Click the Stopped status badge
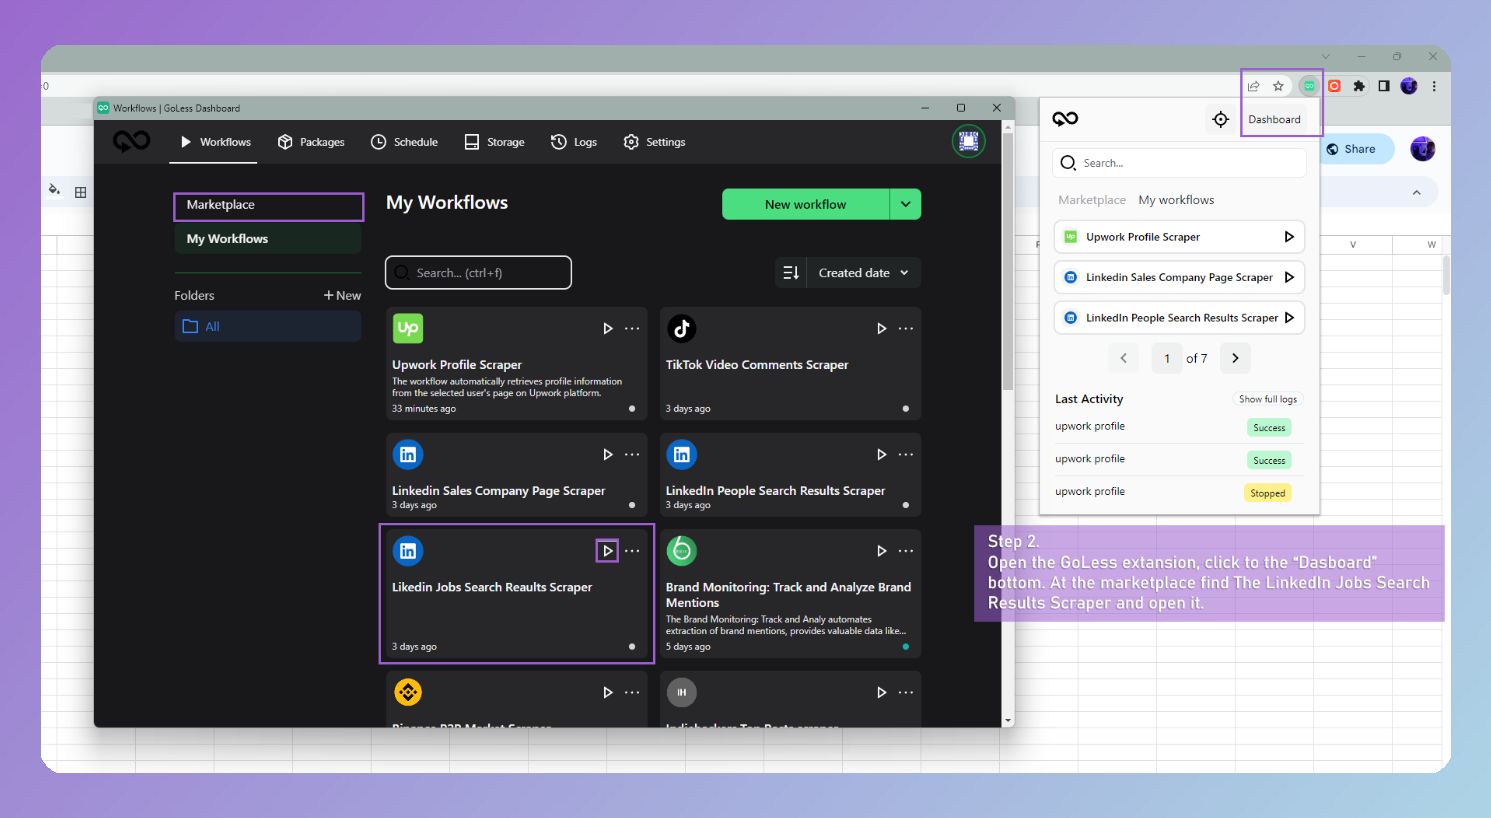The image size is (1491, 818). pos(1267,493)
